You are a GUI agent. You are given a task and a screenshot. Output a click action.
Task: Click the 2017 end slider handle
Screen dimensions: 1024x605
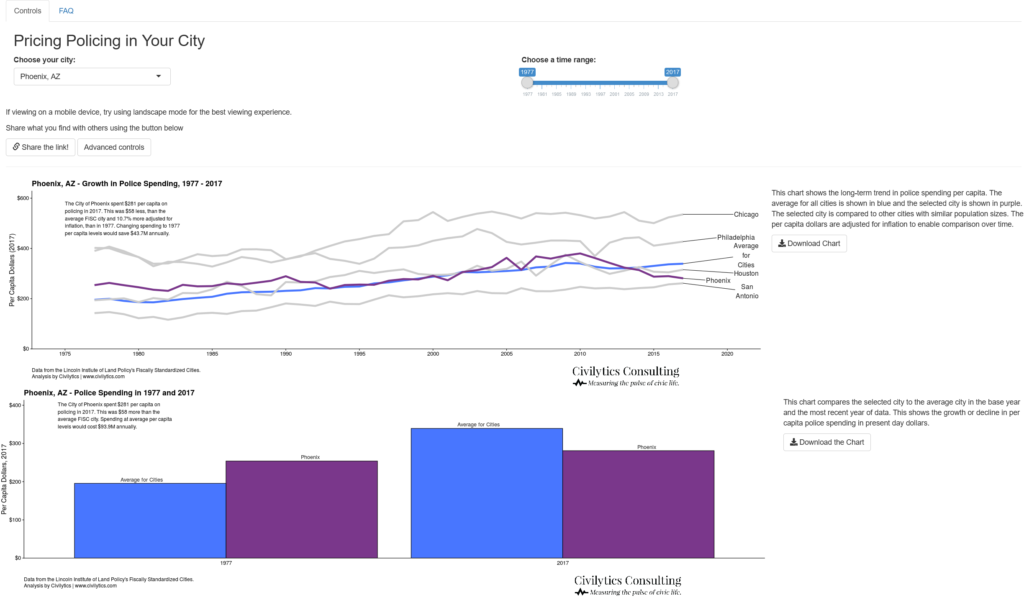pyautogui.click(x=673, y=83)
